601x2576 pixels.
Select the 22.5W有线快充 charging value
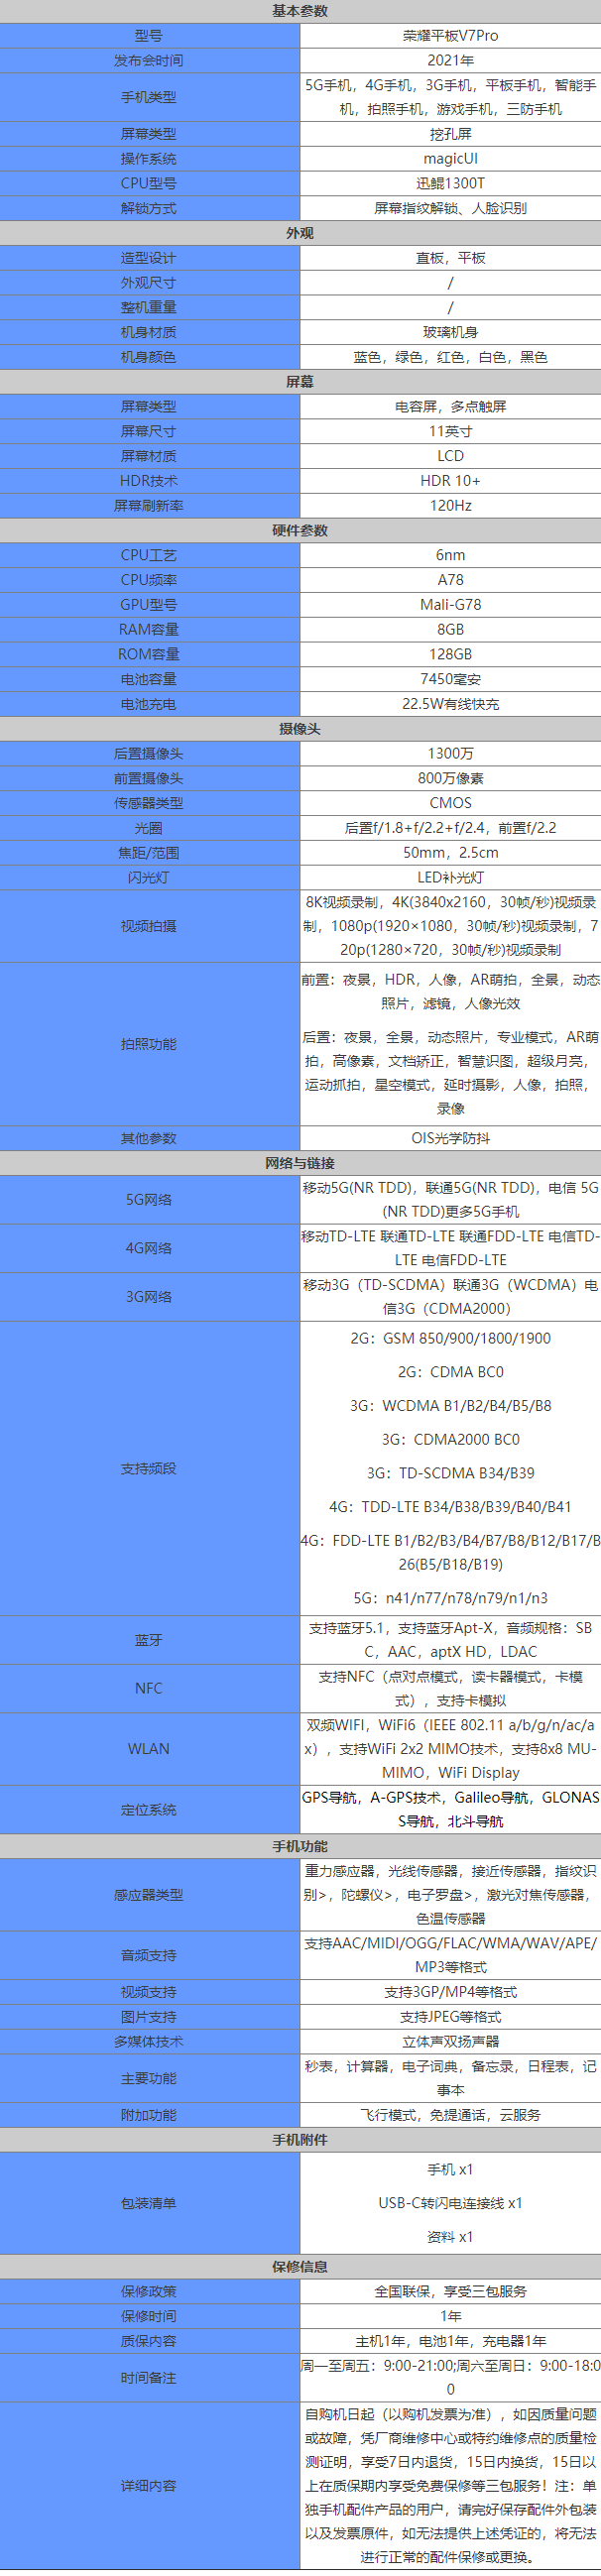pos(450,704)
